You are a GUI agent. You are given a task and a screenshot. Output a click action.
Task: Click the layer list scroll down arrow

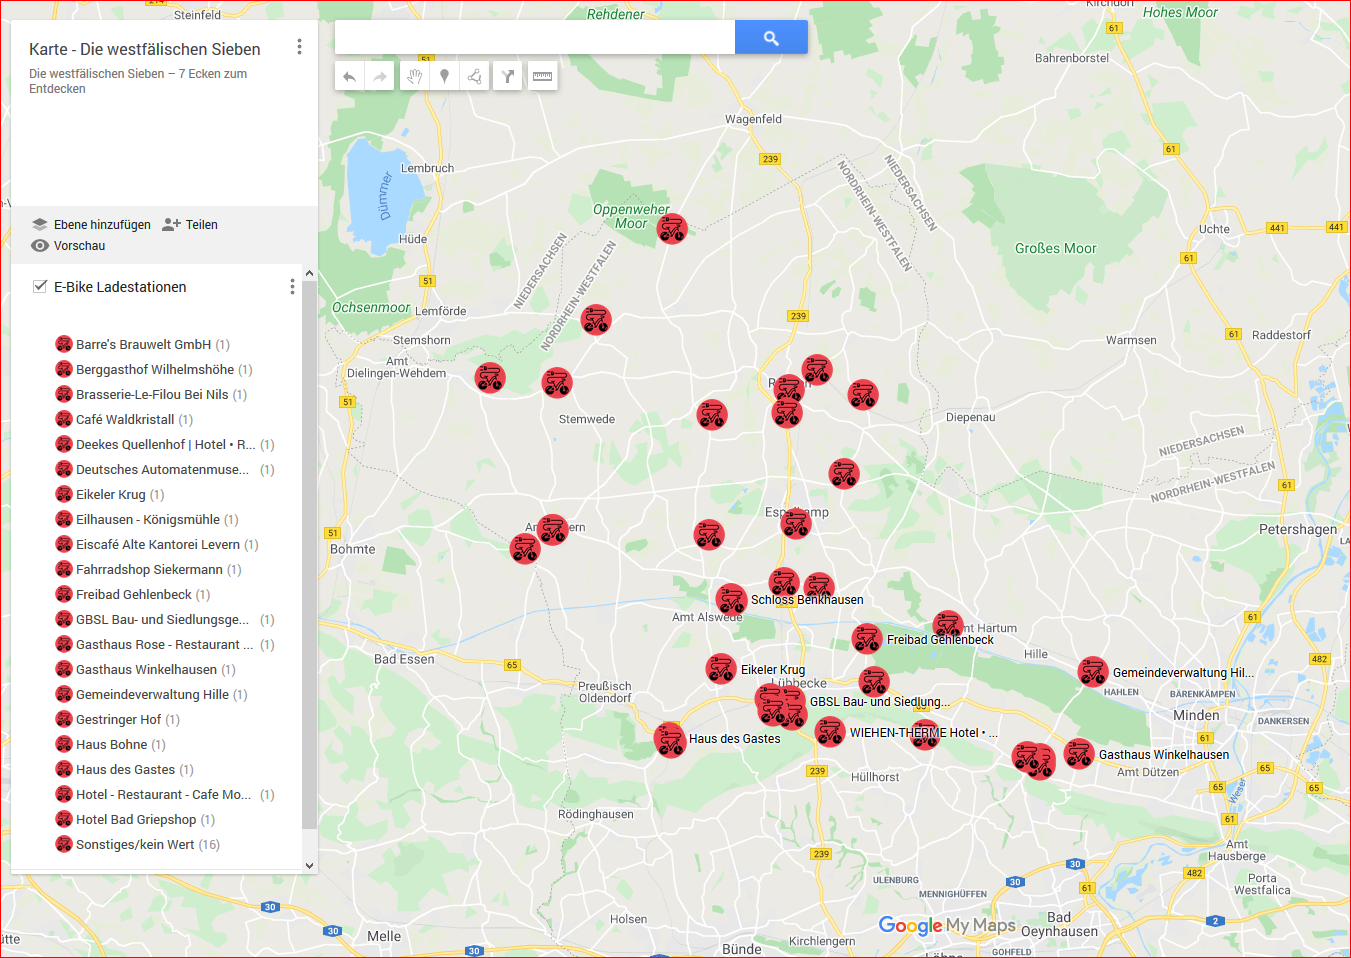[x=309, y=866]
